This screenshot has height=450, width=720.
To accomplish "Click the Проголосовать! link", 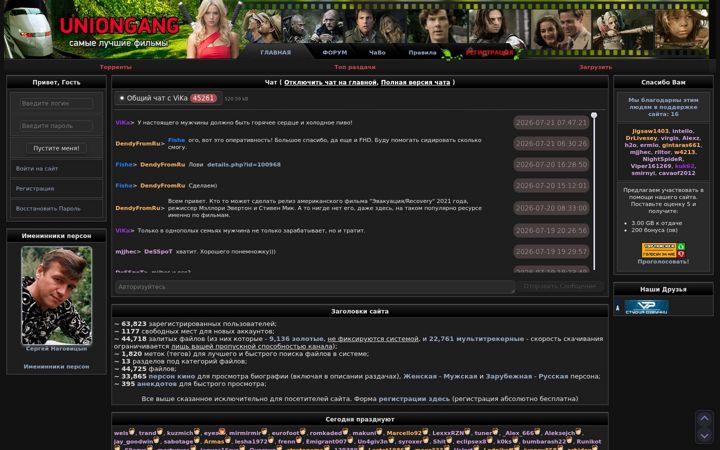I will pos(663,261).
